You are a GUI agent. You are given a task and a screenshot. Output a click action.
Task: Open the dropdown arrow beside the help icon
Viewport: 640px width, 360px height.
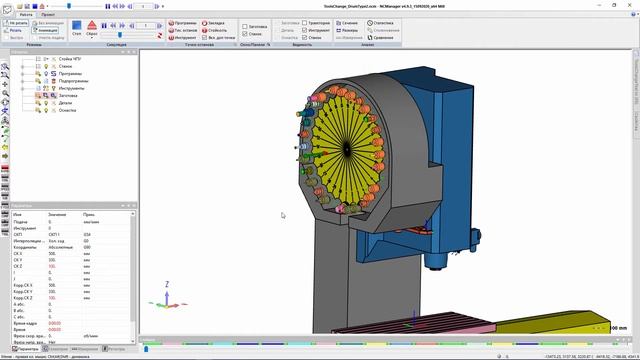point(638,14)
